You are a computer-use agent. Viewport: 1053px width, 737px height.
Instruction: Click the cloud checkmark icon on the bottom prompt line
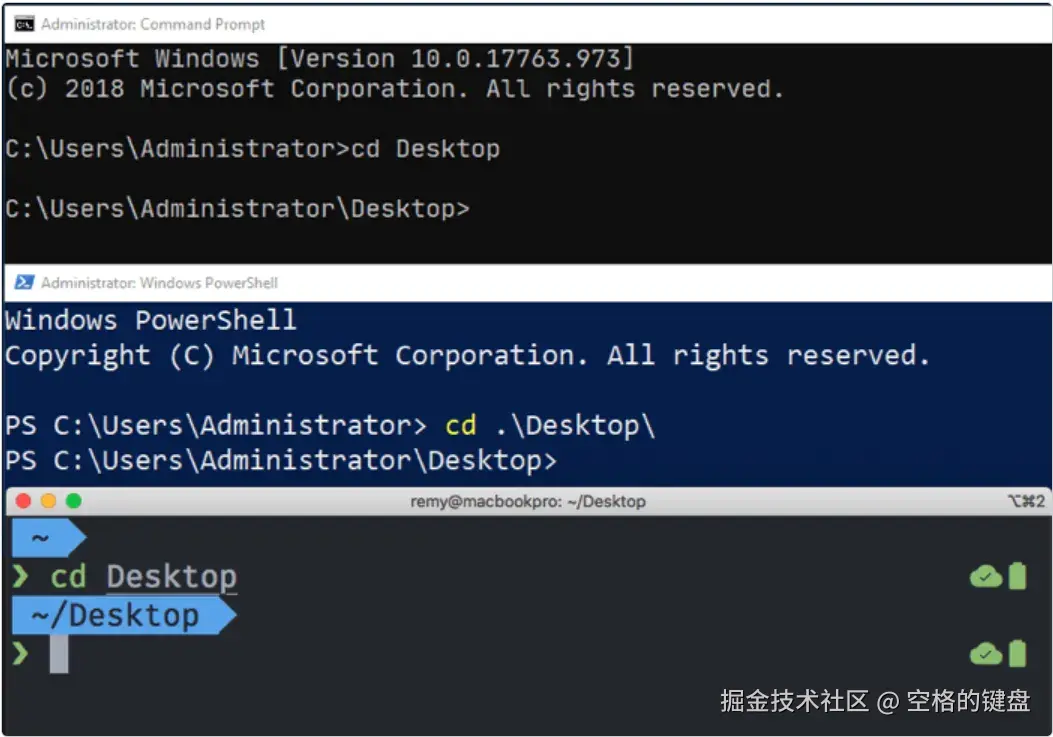click(x=986, y=654)
